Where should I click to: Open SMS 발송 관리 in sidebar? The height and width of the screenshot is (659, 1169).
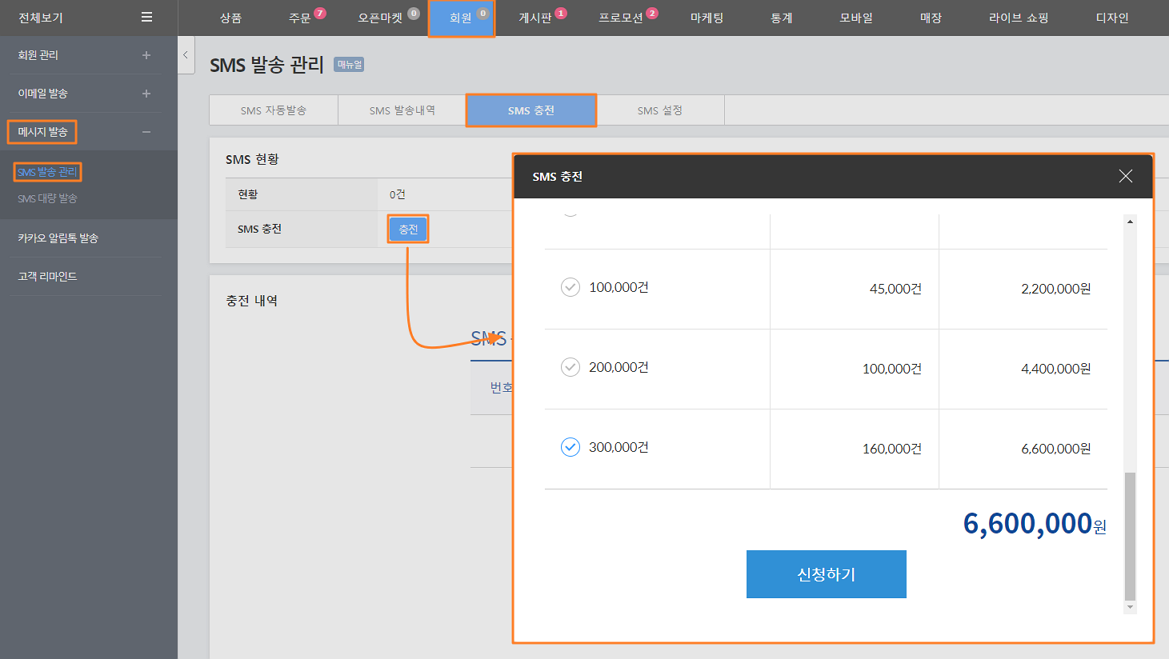pyautogui.click(x=47, y=172)
